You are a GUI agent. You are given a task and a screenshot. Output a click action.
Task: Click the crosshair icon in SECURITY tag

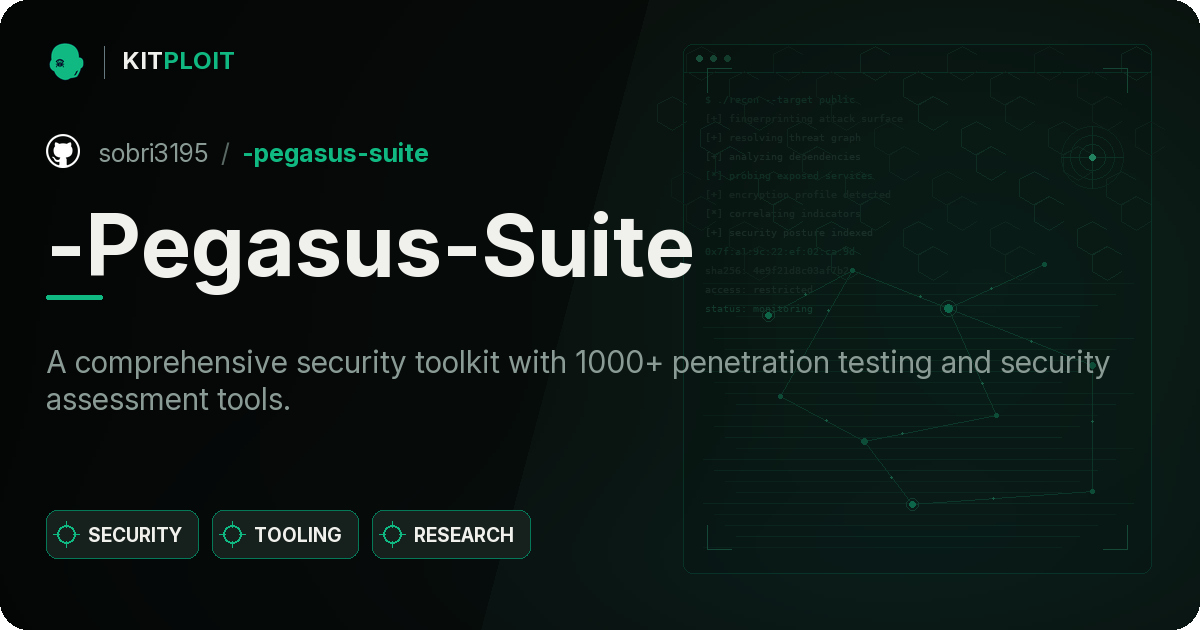67,535
